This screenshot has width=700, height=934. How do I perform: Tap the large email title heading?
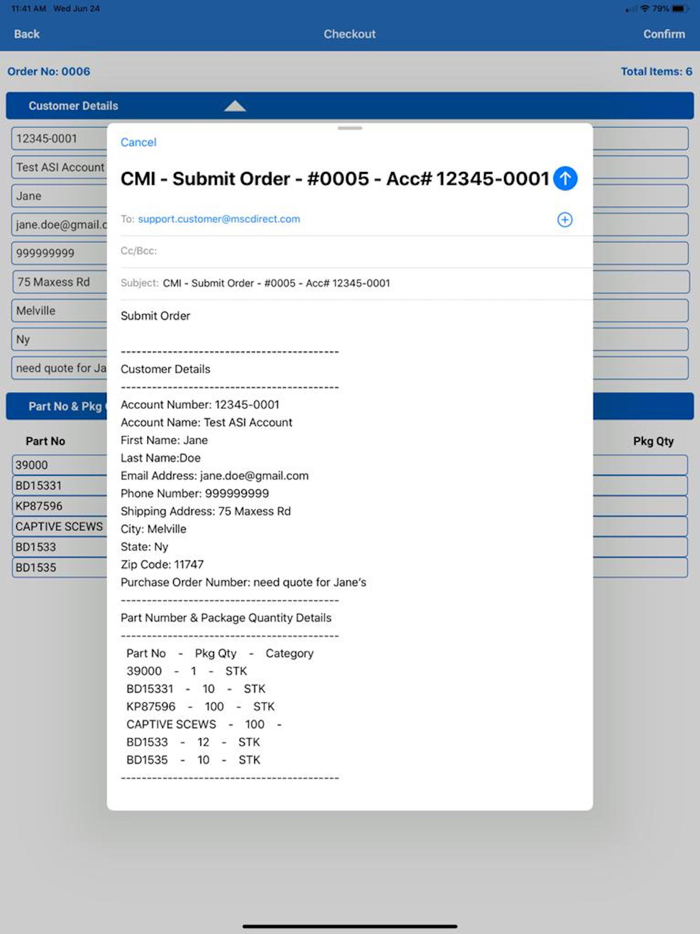335,179
